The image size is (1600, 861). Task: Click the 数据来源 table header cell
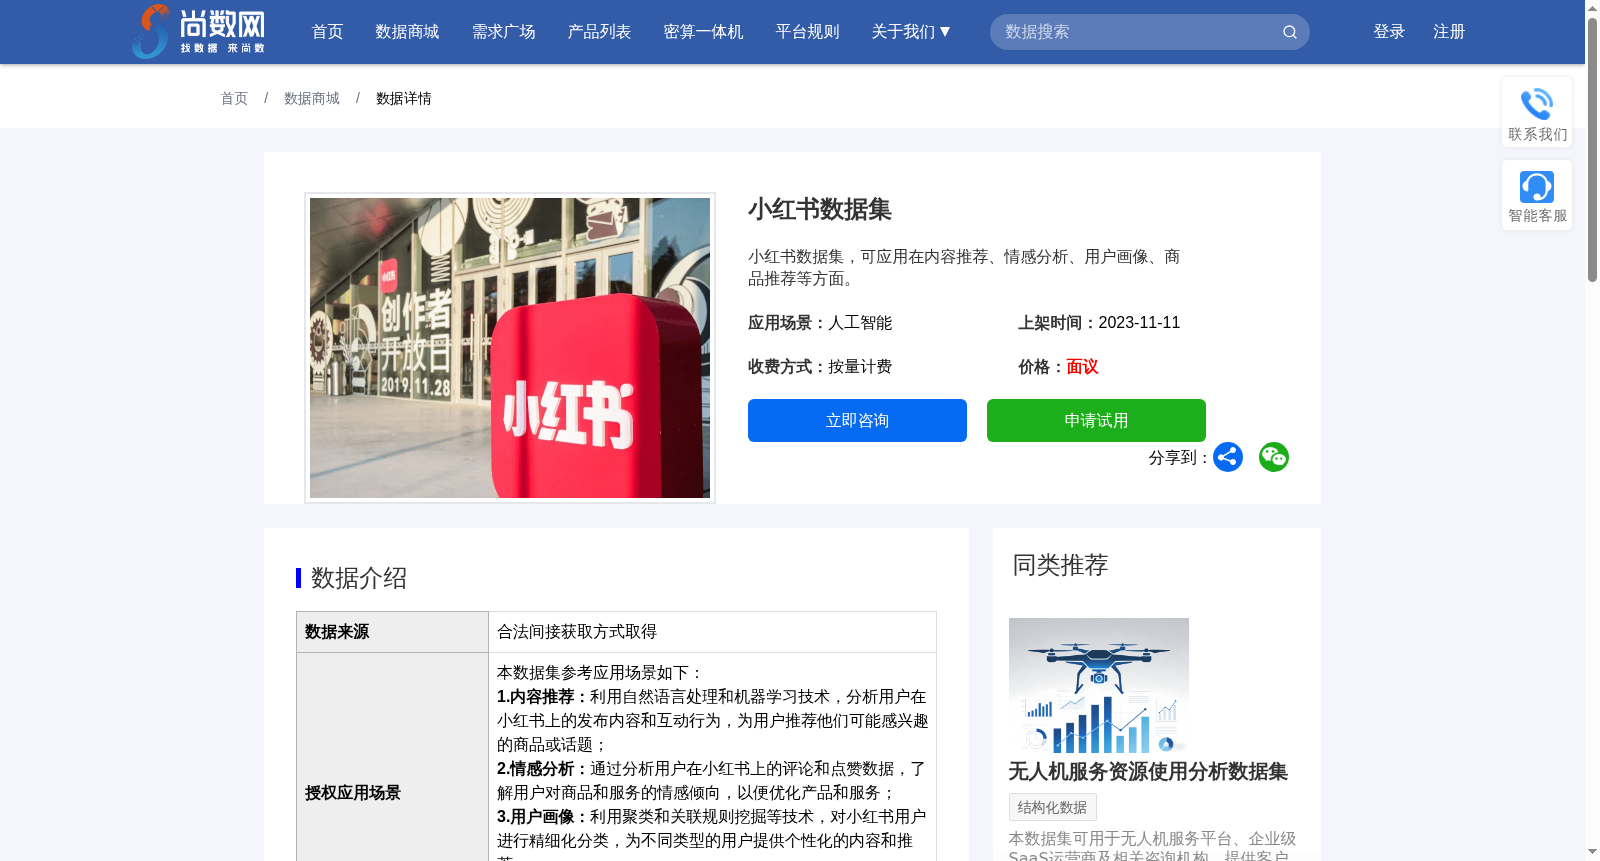click(393, 632)
